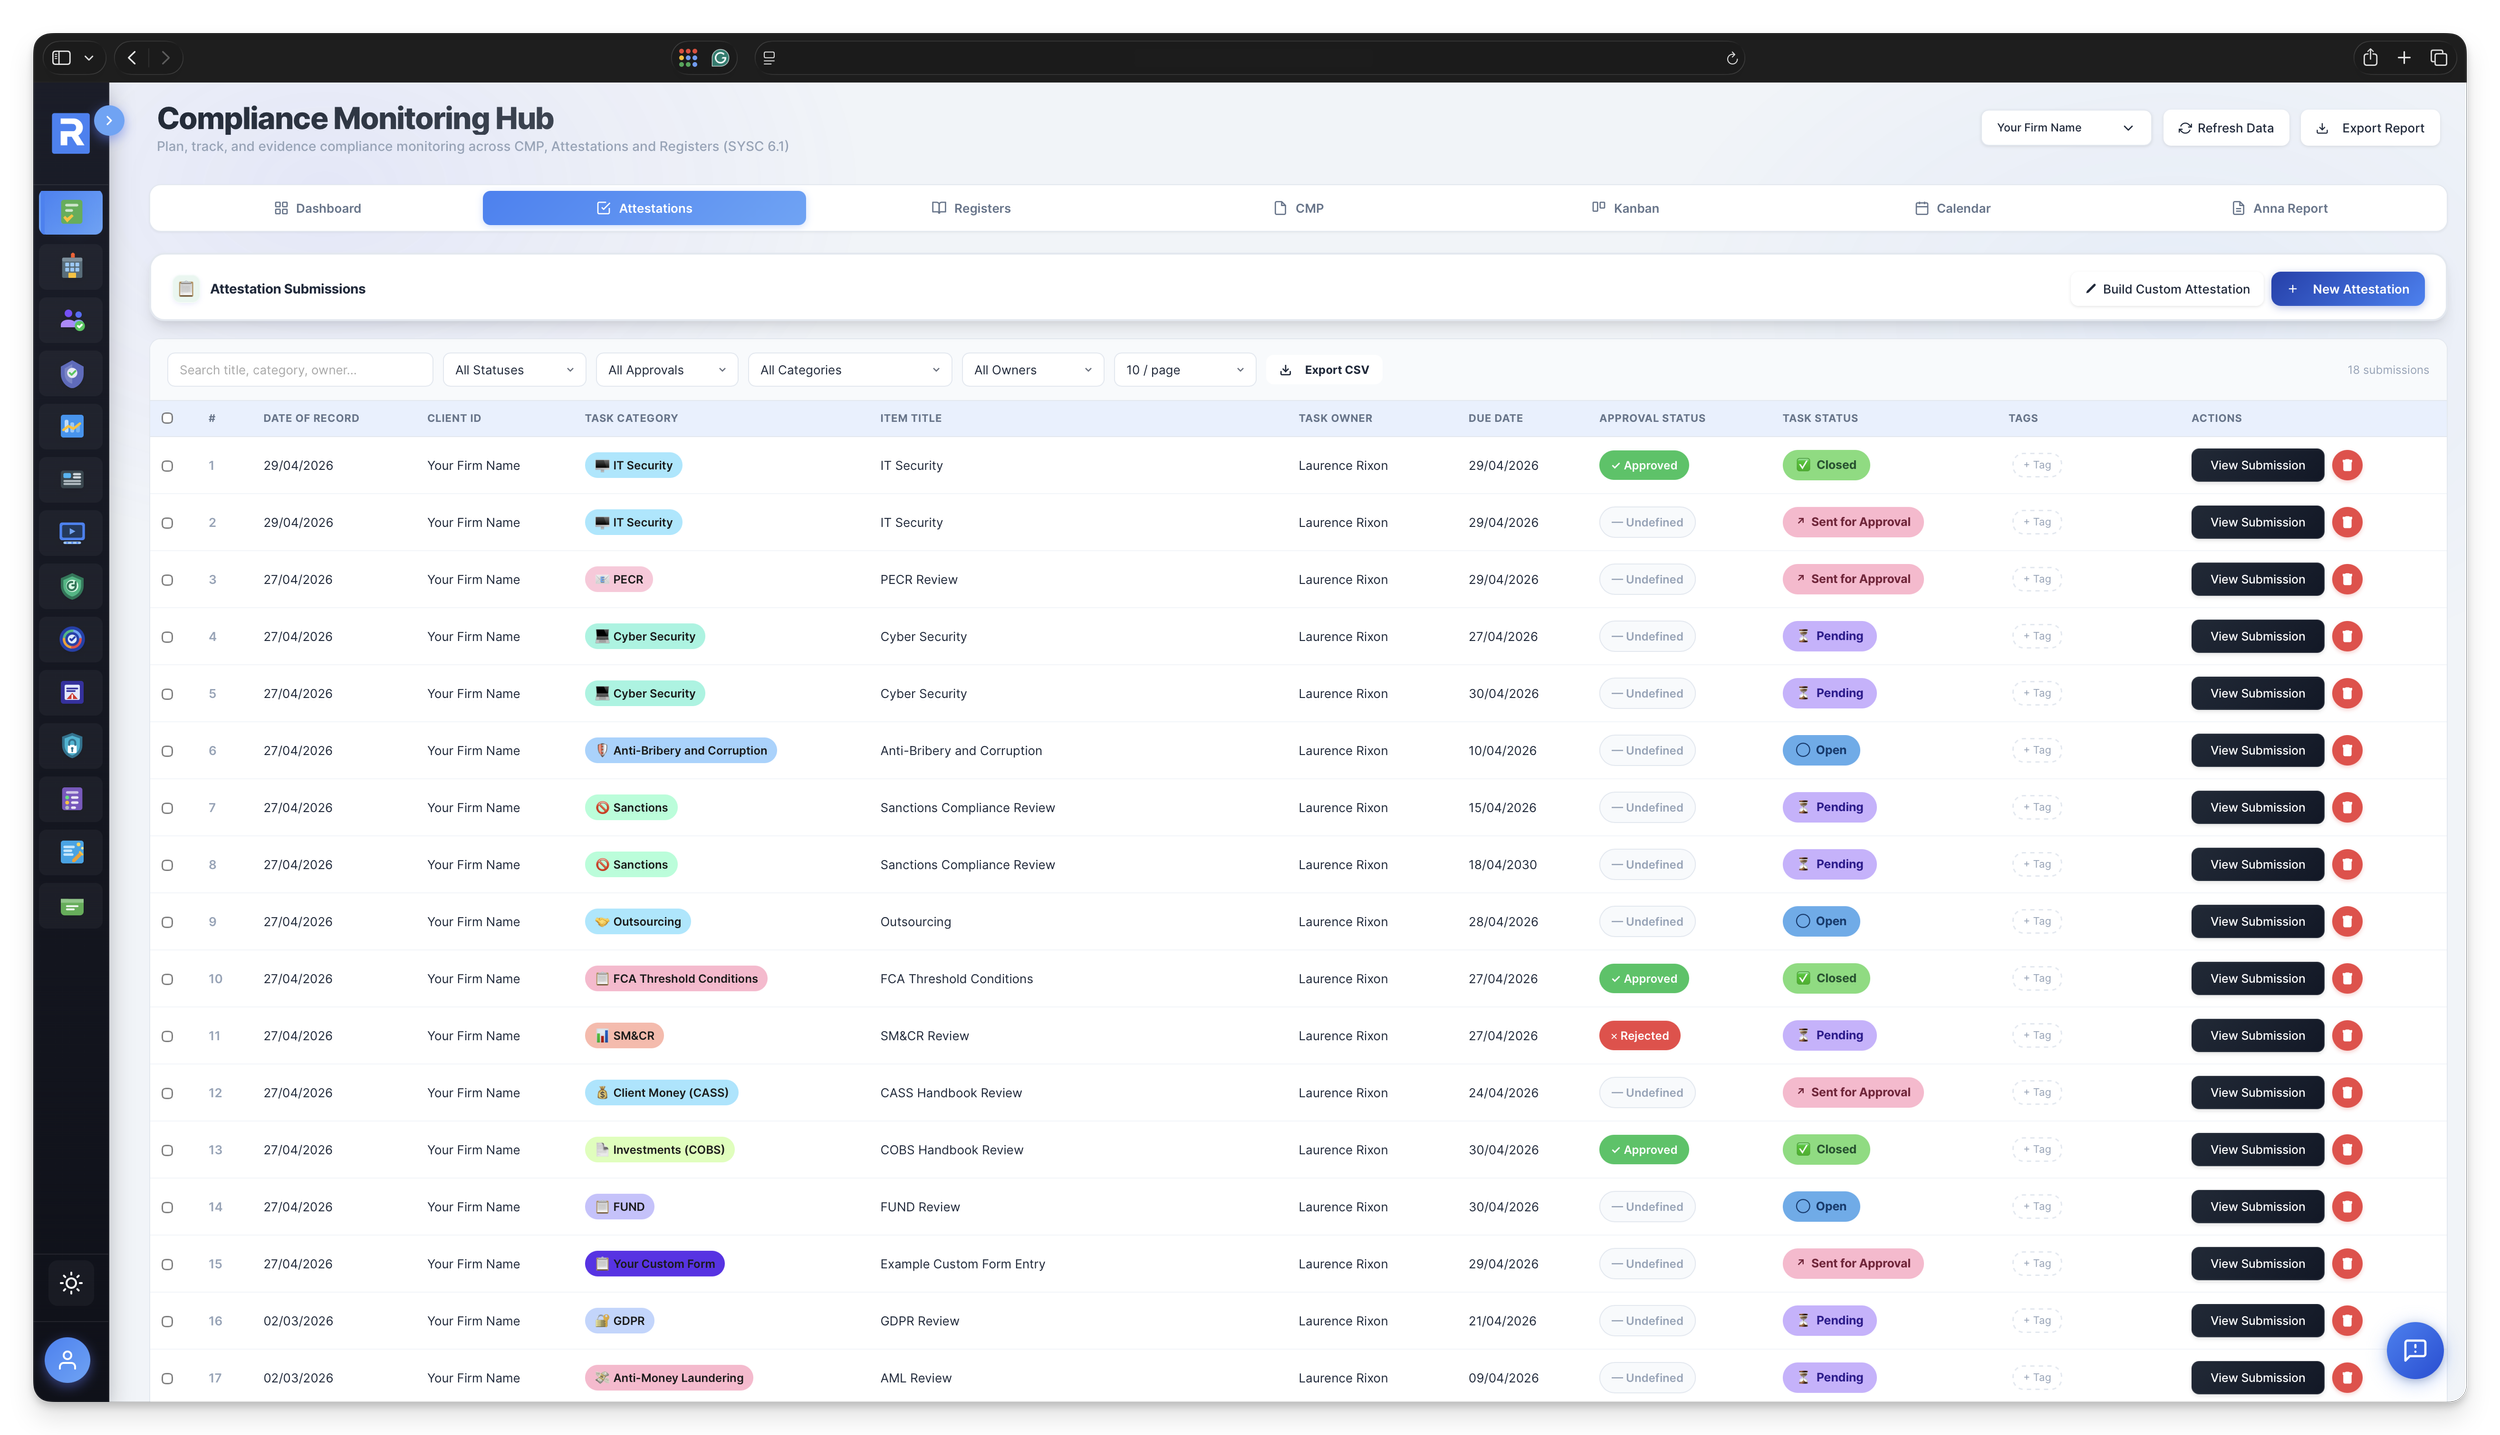Show the browser tab overview
The image size is (2500, 1435).
click(2438, 58)
